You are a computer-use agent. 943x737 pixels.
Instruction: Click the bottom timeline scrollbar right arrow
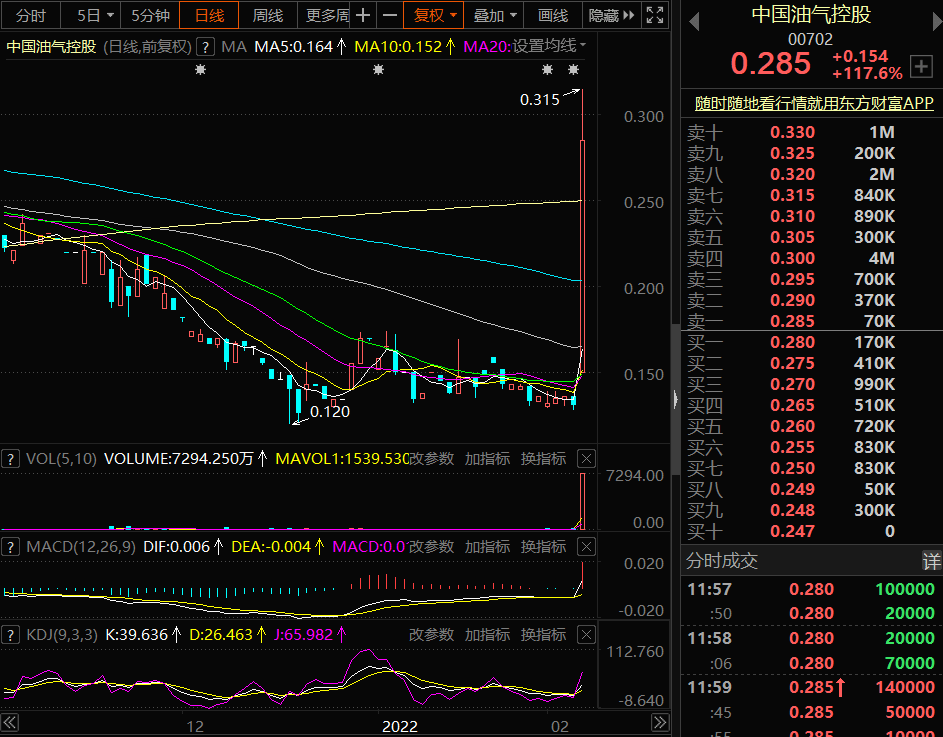(x=658, y=722)
